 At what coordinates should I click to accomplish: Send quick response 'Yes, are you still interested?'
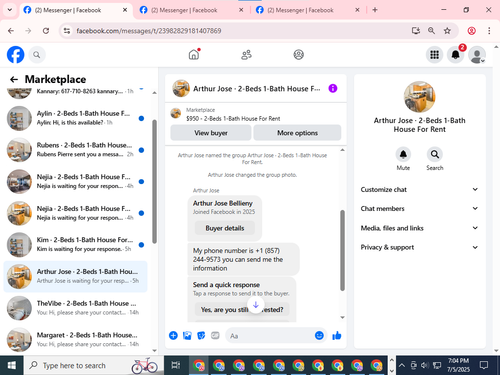point(242,309)
